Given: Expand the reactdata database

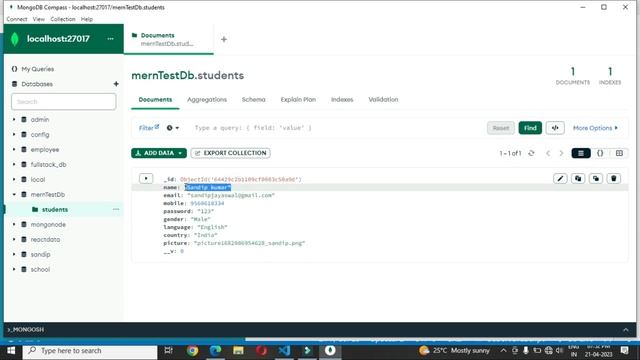Looking at the screenshot, I should pos(14,239).
